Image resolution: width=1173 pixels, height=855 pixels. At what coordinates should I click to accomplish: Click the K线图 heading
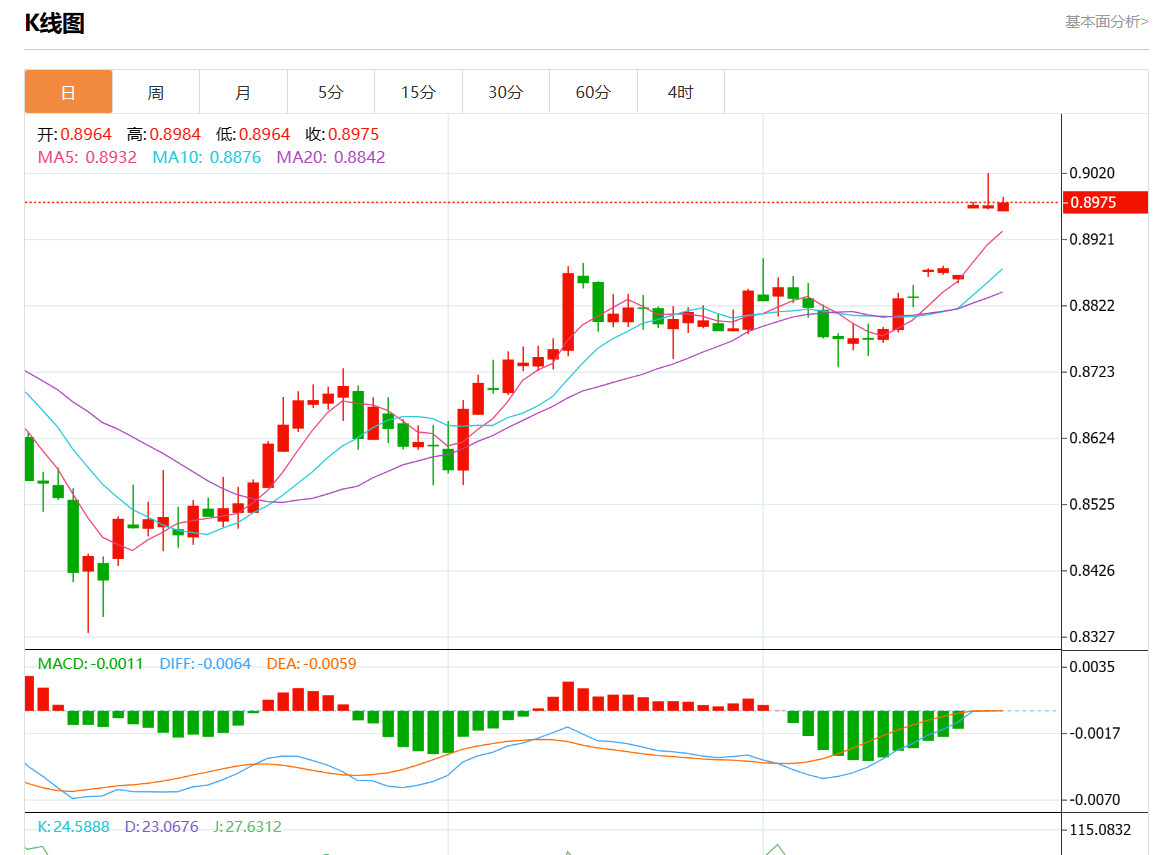(54, 24)
